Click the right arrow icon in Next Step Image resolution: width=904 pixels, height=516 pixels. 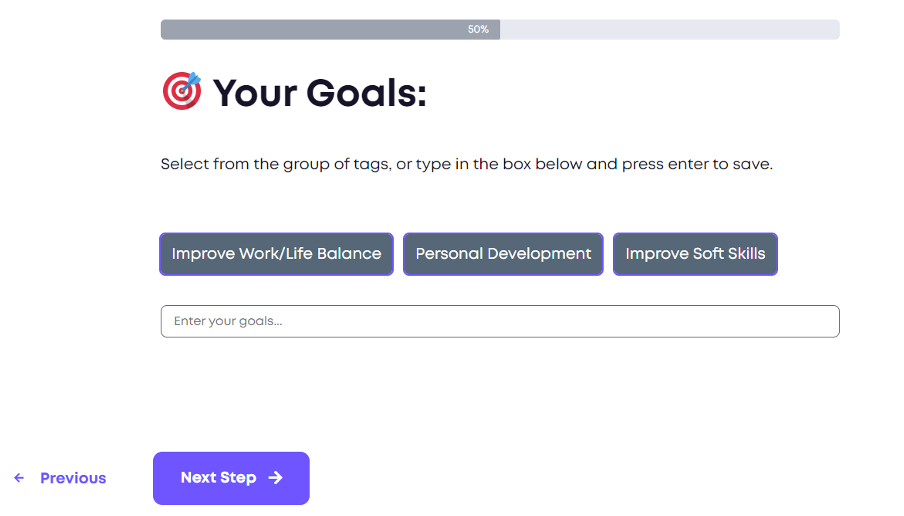click(276, 478)
